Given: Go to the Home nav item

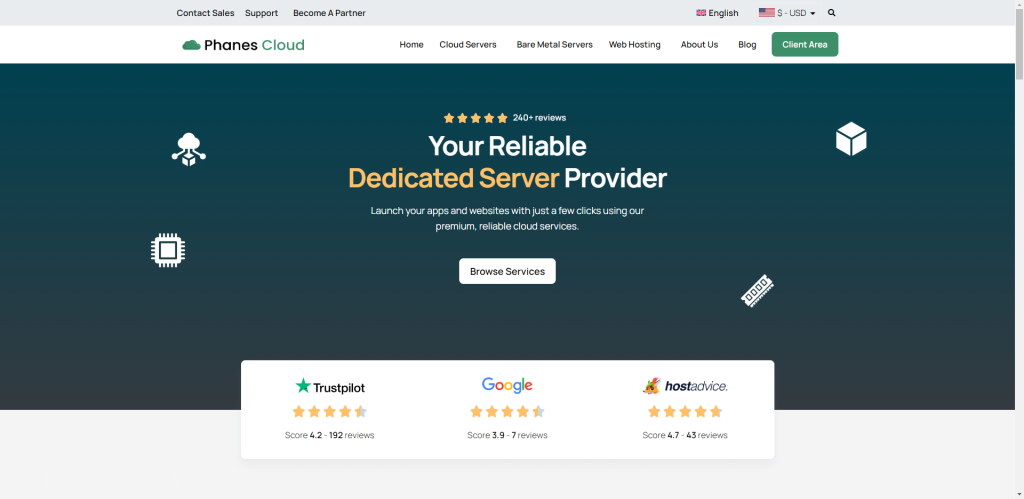Looking at the screenshot, I should pos(411,44).
